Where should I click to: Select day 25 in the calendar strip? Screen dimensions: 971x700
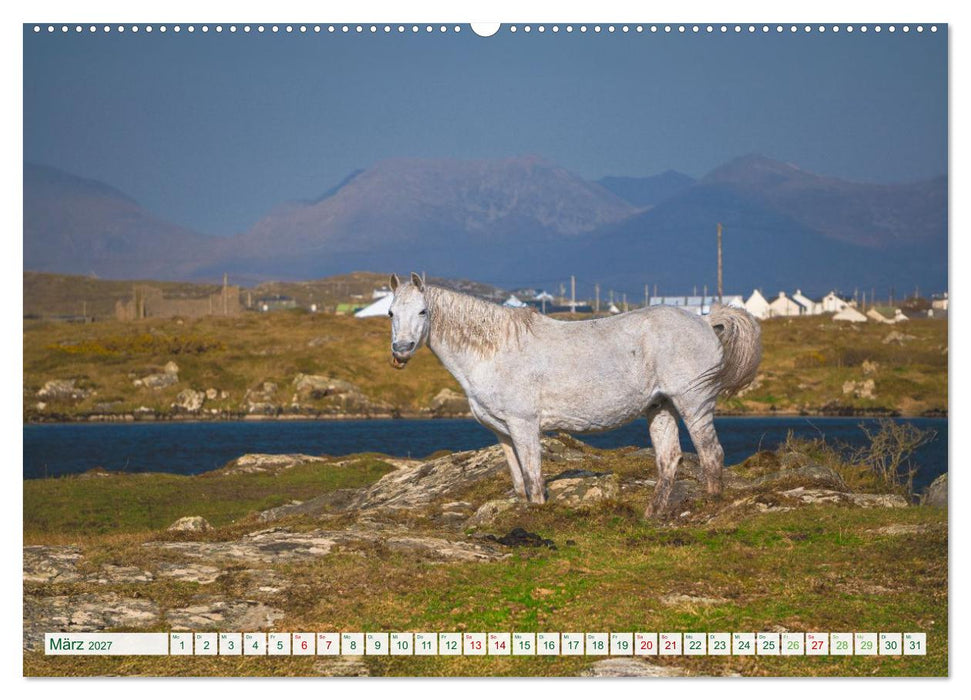pyautogui.click(x=769, y=644)
